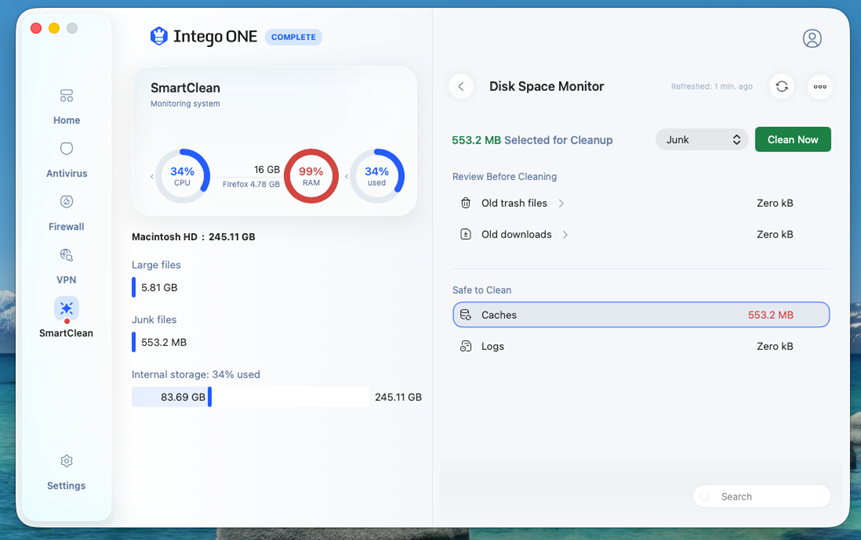Click the Logs icon

click(466, 346)
